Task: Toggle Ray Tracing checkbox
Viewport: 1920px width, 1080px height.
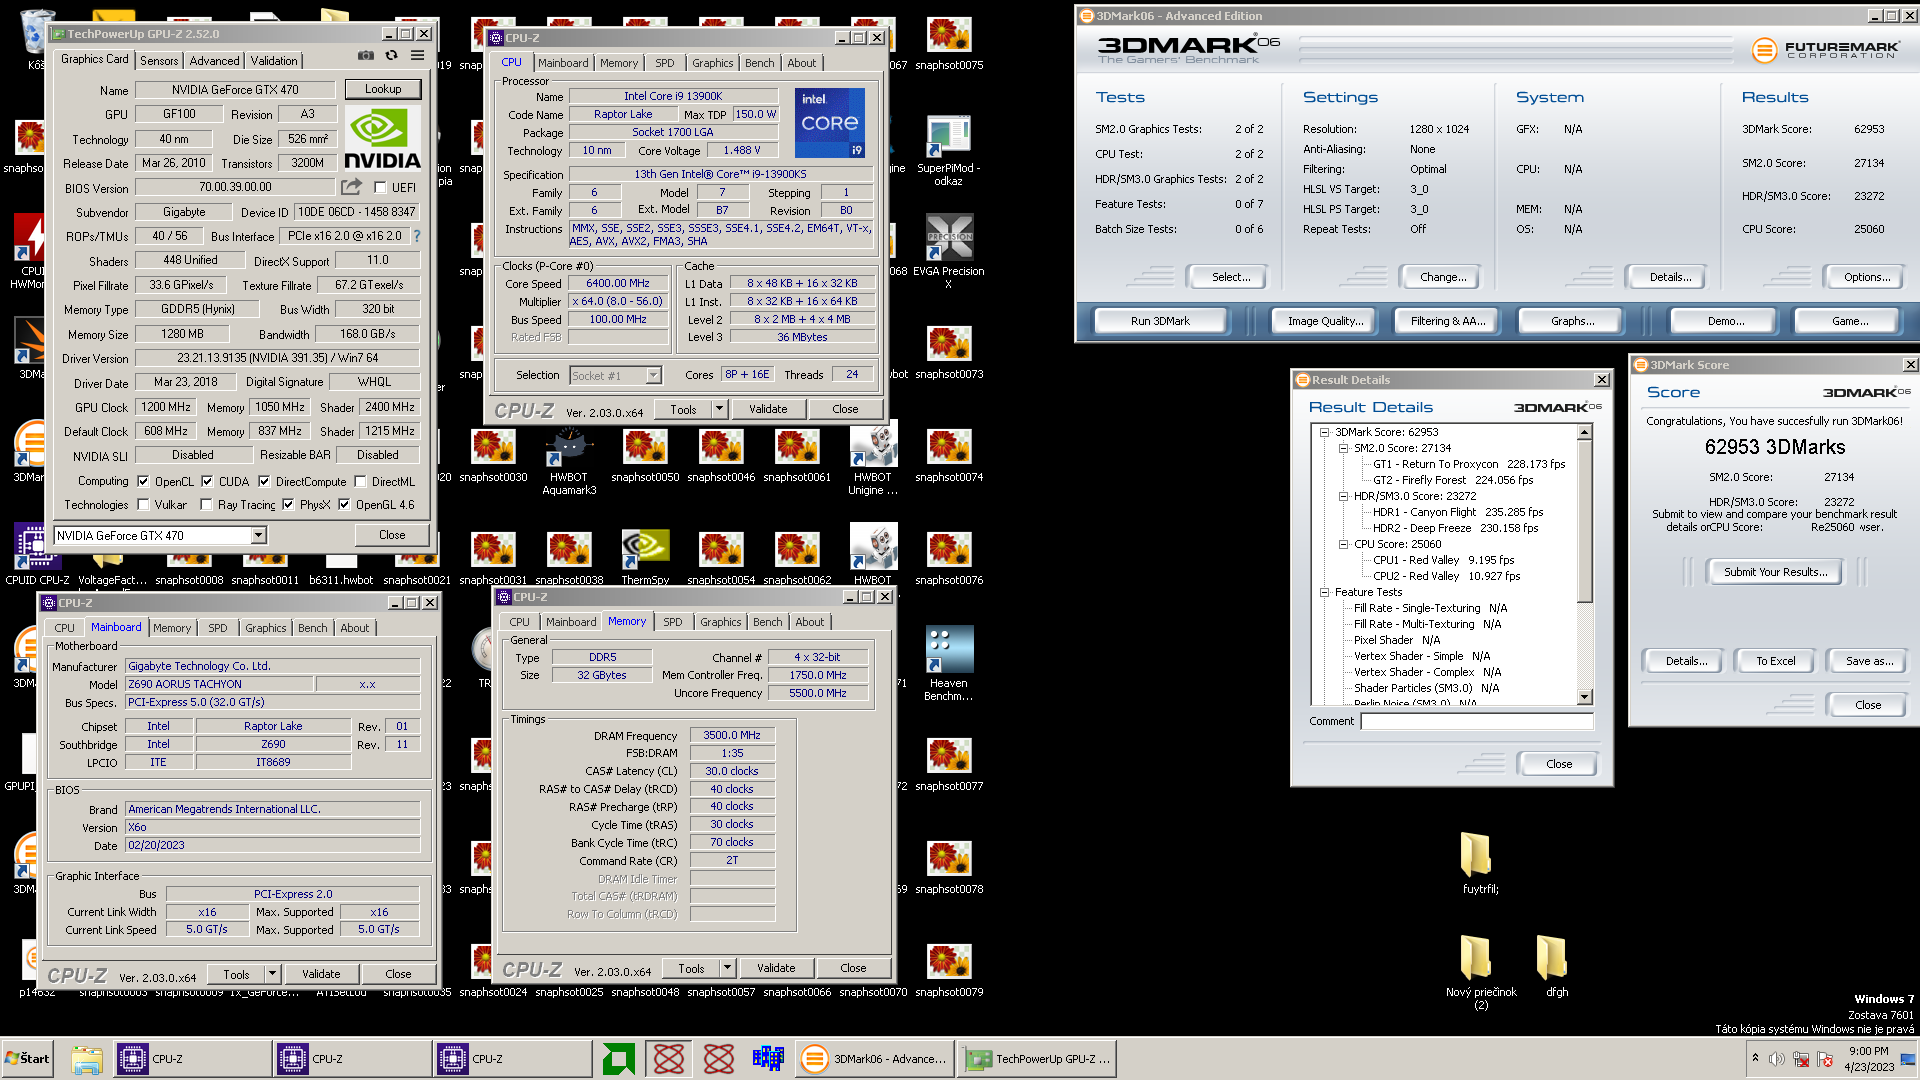Action: click(206, 505)
